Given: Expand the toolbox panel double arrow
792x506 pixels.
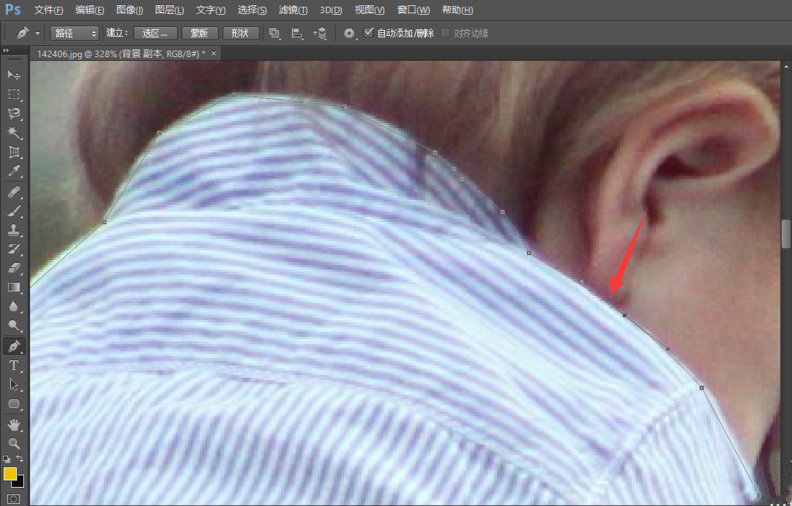Looking at the screenshot, I should 6,50.
